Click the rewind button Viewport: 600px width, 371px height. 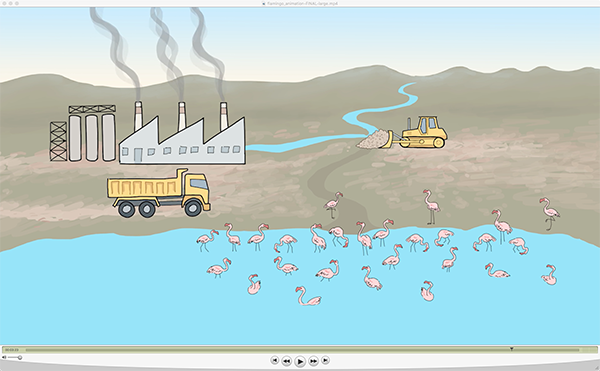click(x=286, y=361)
